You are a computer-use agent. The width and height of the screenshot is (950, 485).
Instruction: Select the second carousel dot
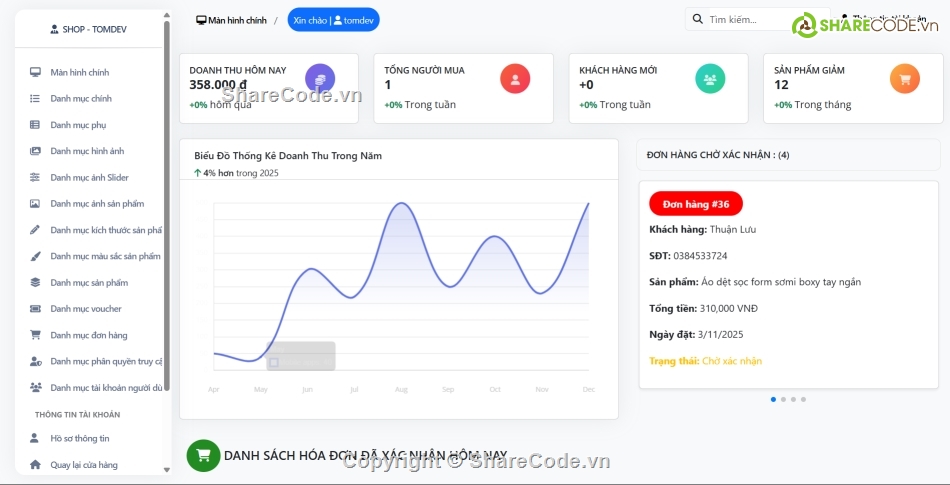click(x=783, y=399)
